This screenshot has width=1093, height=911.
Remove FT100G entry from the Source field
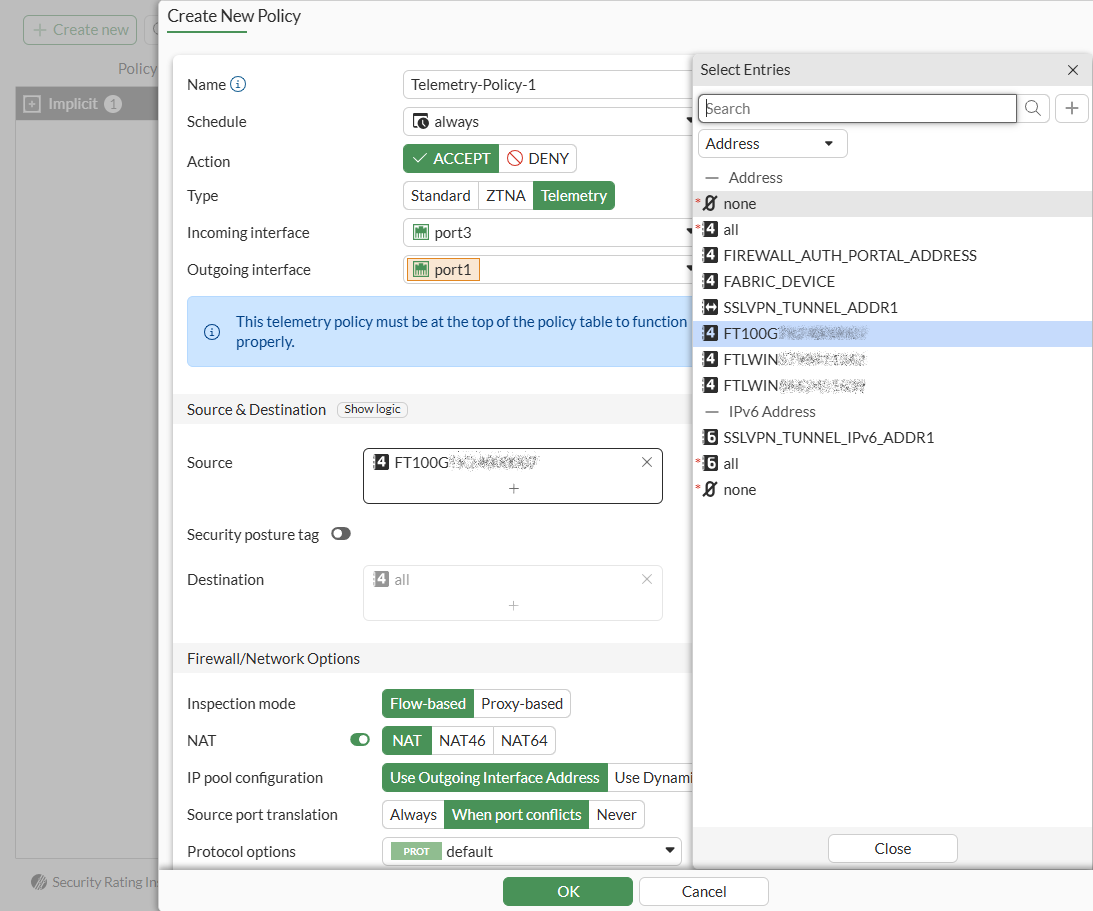pos(646,462)
